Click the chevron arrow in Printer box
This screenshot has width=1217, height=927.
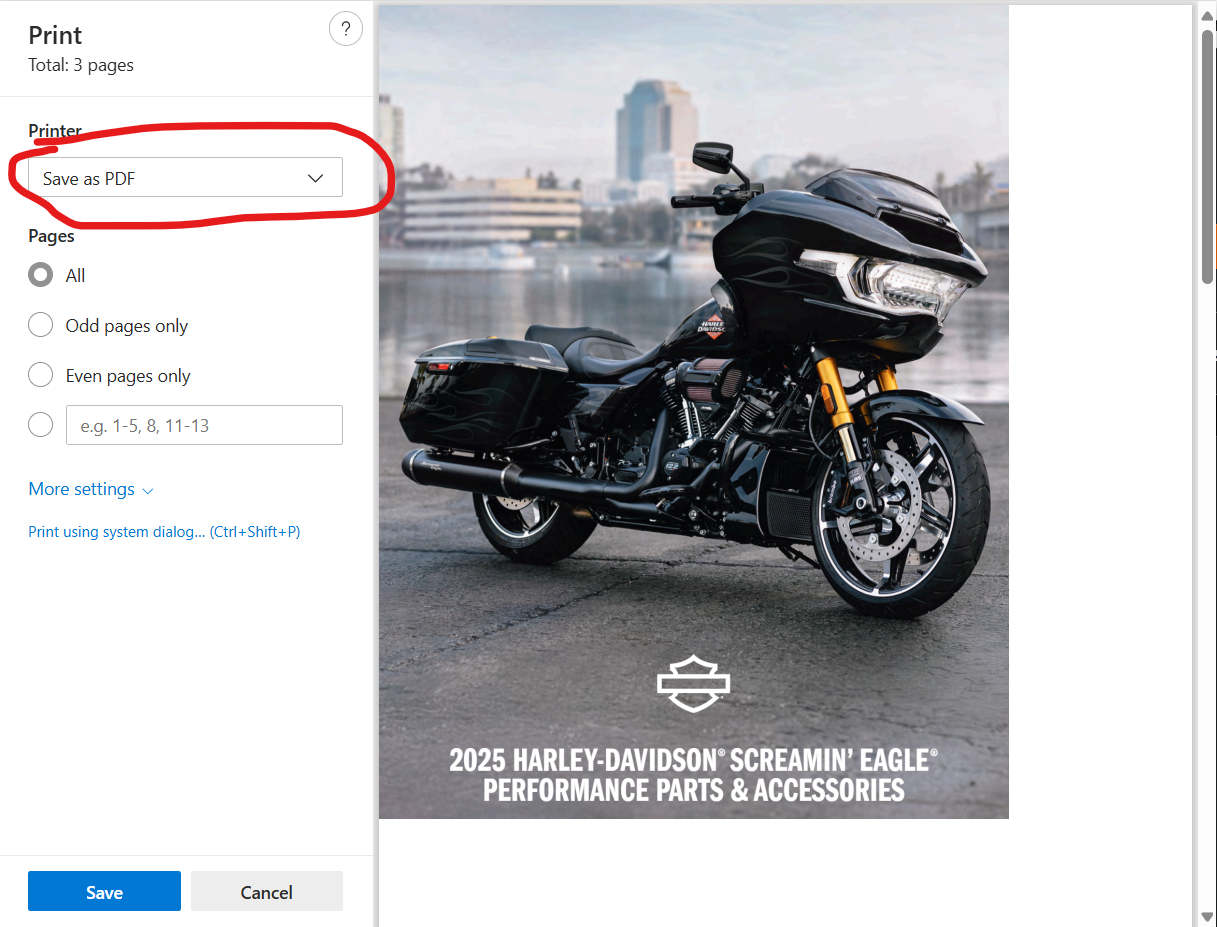click(x=316, y=178)
